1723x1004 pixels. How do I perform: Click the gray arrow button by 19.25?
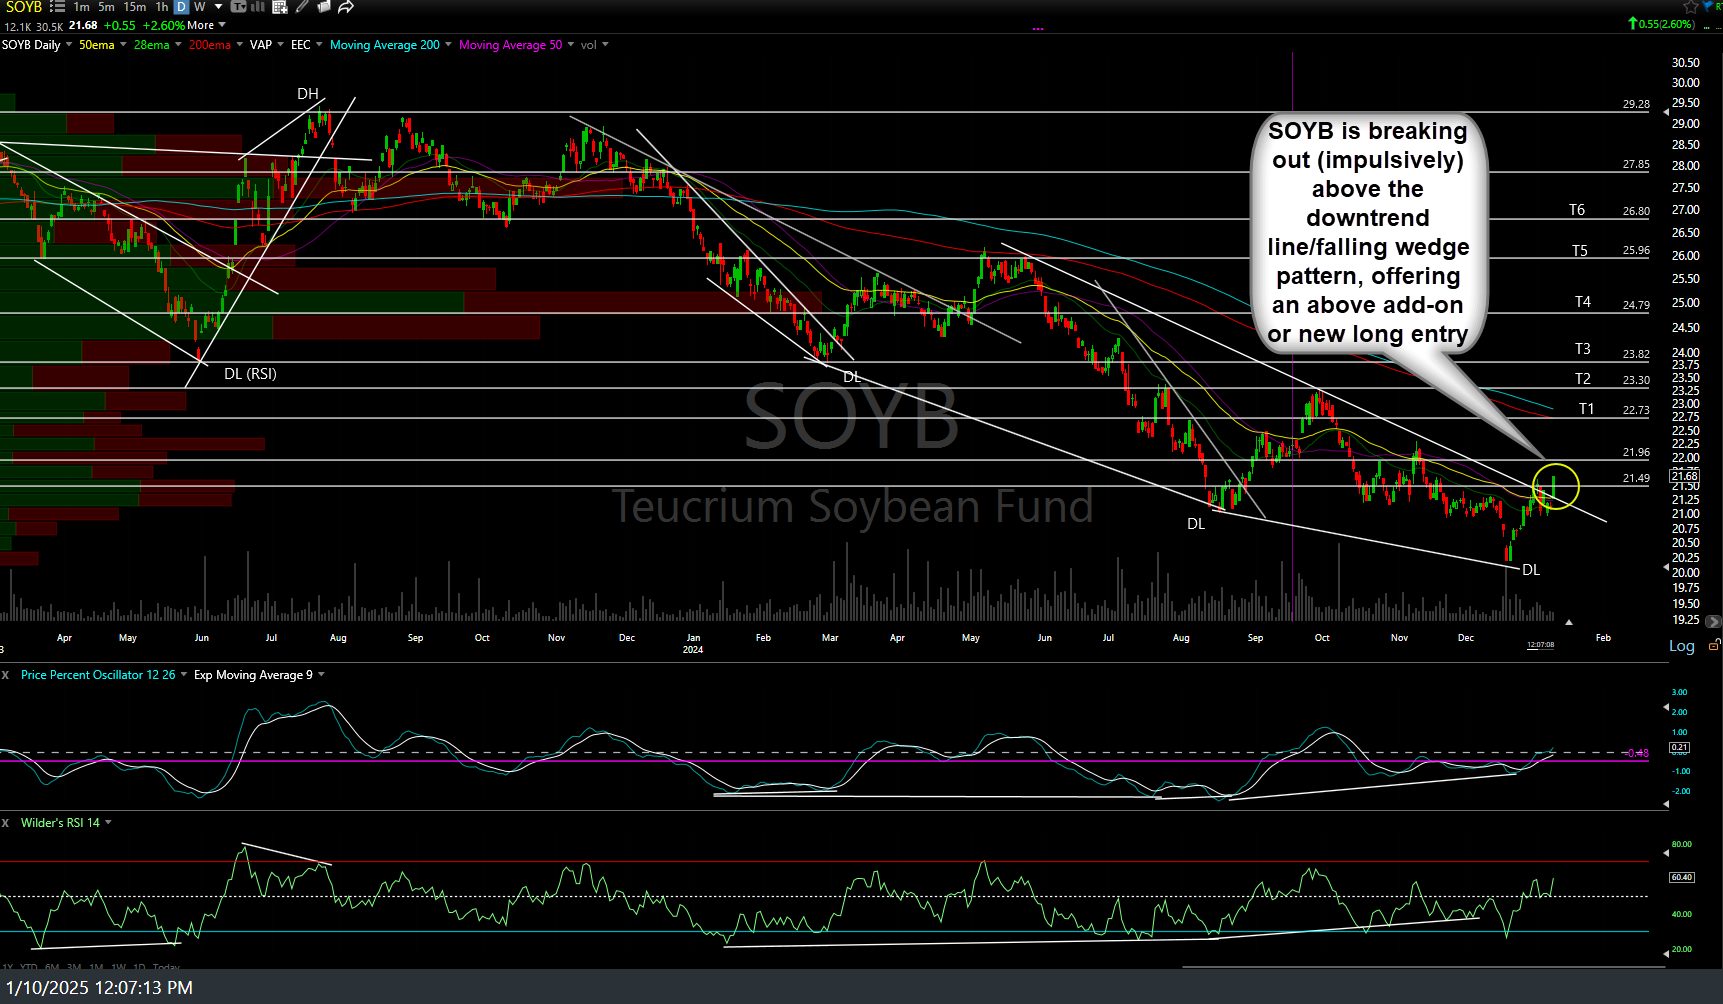point(1713,621)
